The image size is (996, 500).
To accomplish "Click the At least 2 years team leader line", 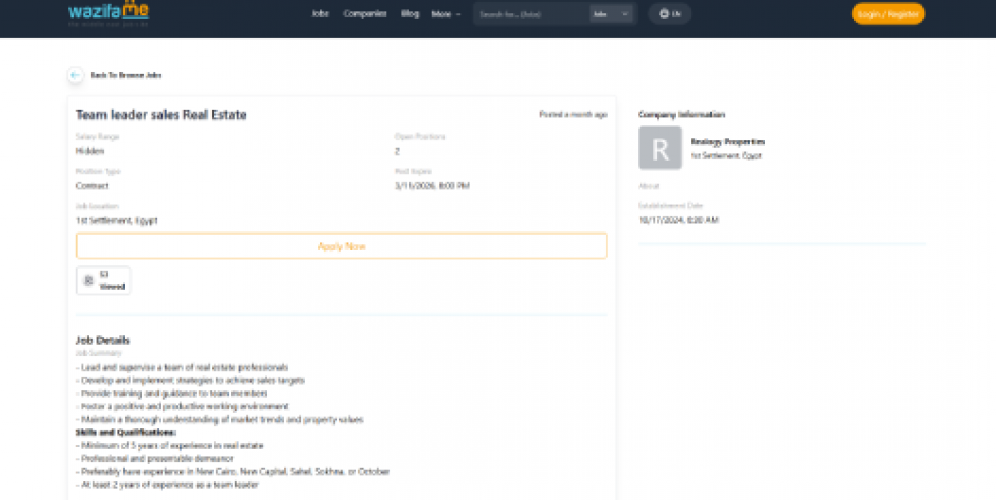I will point(167,485).
